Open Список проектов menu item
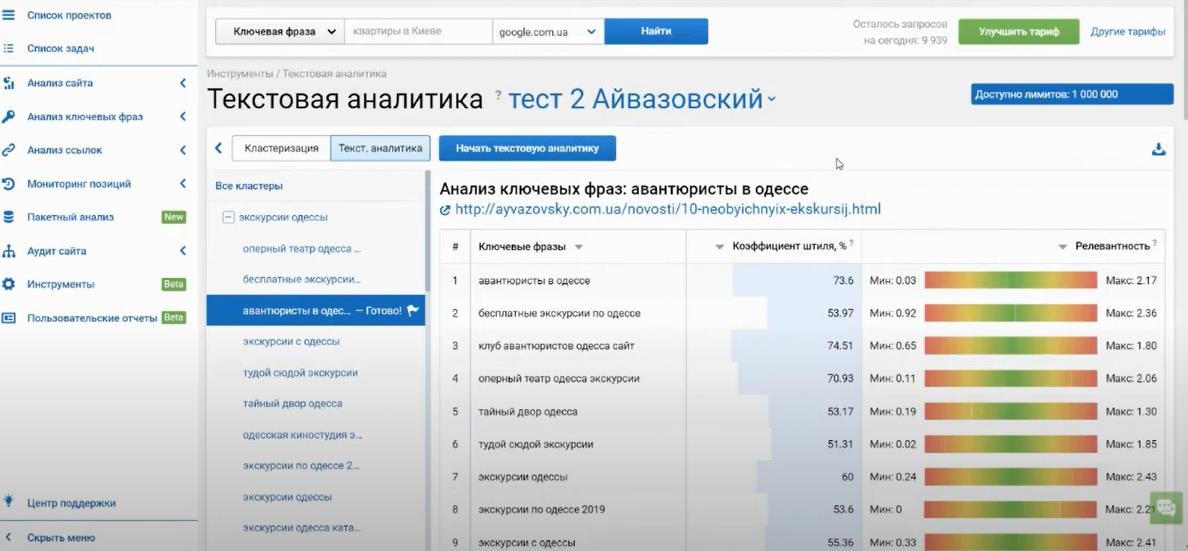The width and height of the screenshot is (1188, 551). (69, 14)
